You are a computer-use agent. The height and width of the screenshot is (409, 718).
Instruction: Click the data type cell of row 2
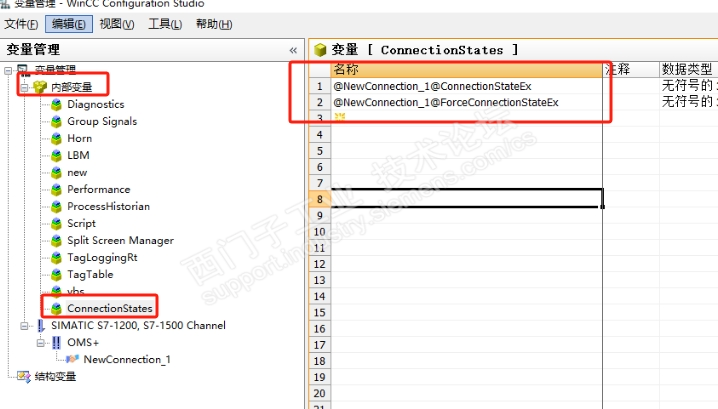689,102
